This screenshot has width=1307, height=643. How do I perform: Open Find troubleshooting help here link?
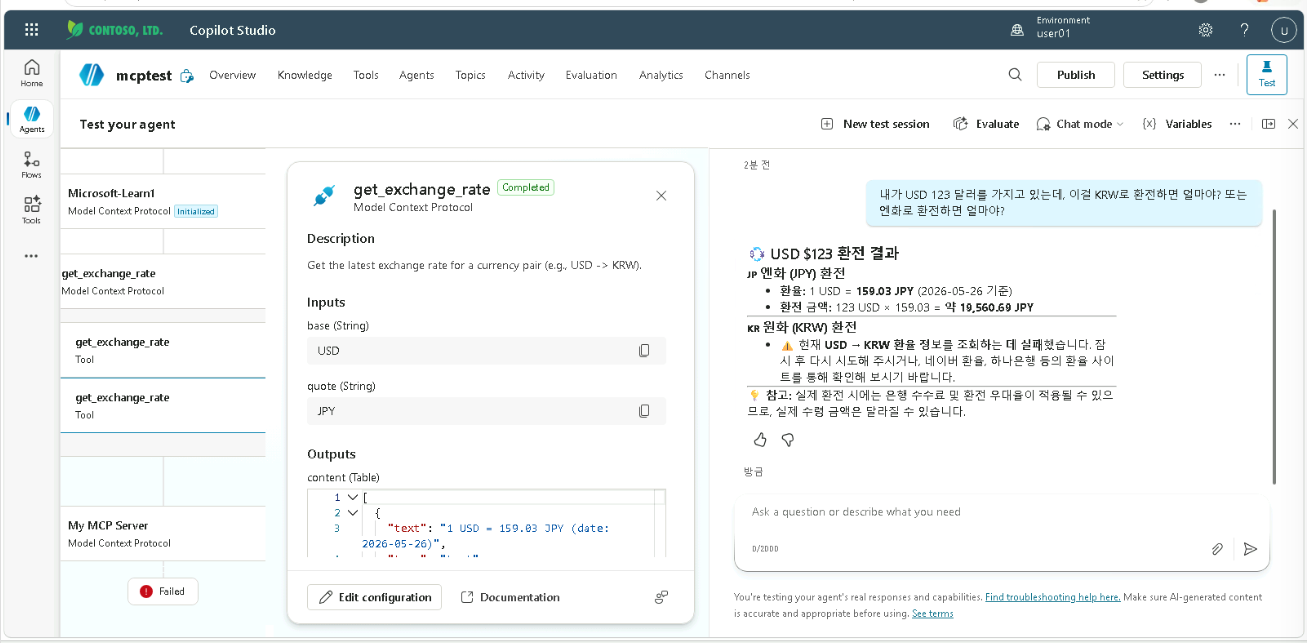tap(1052, 597)
